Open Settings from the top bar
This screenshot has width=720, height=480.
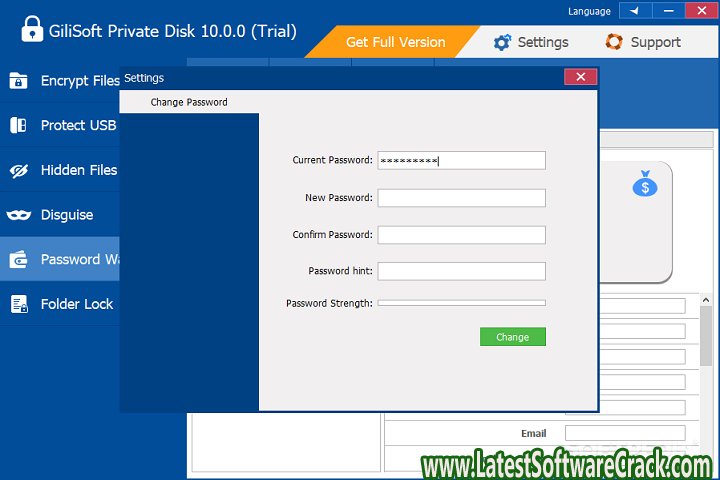coord(531,42)
